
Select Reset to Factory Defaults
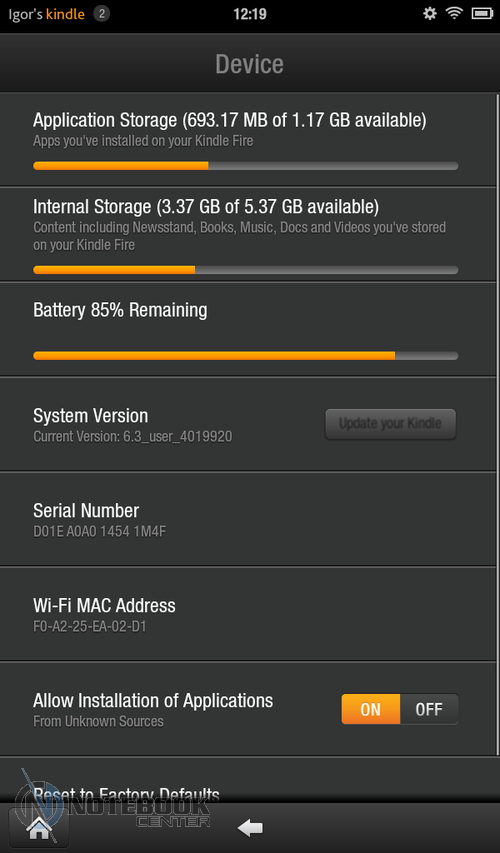(126, 795)
